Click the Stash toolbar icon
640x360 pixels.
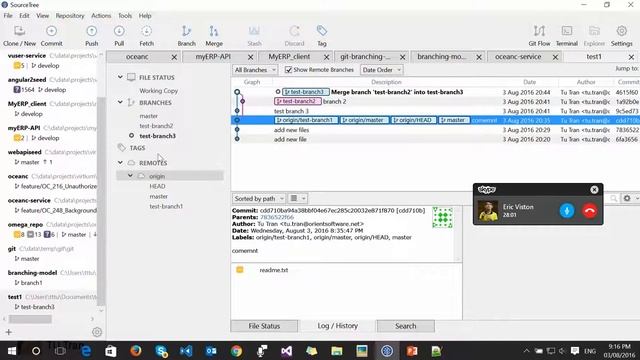click(254, 31)
